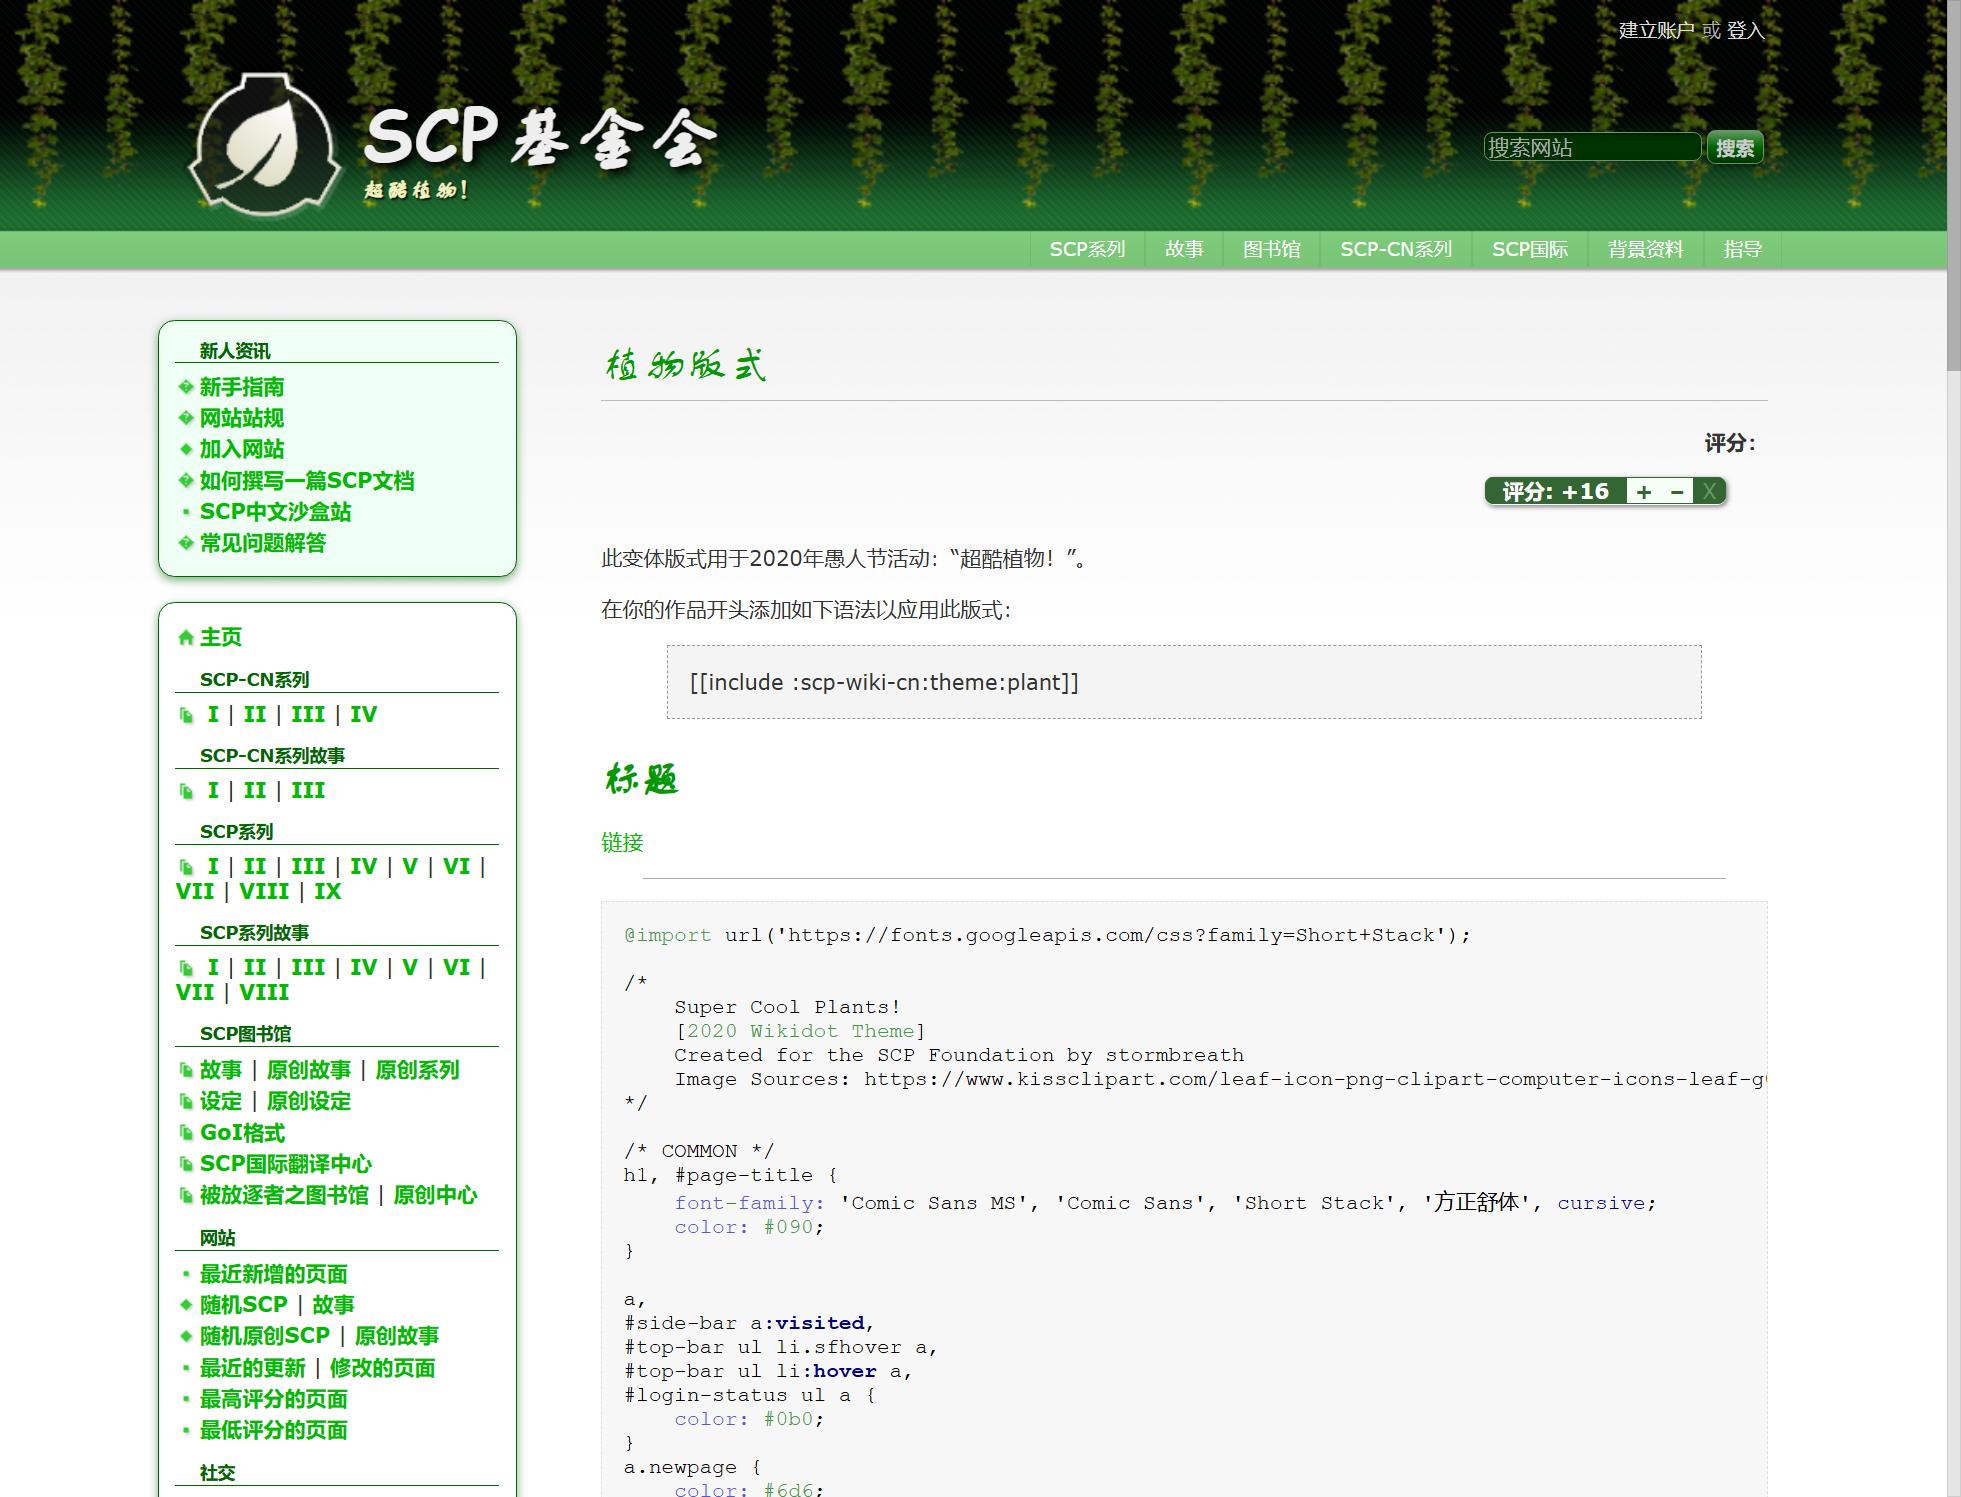Open the SCP系列 top menu
1961x1497 pixels.
1087,249
